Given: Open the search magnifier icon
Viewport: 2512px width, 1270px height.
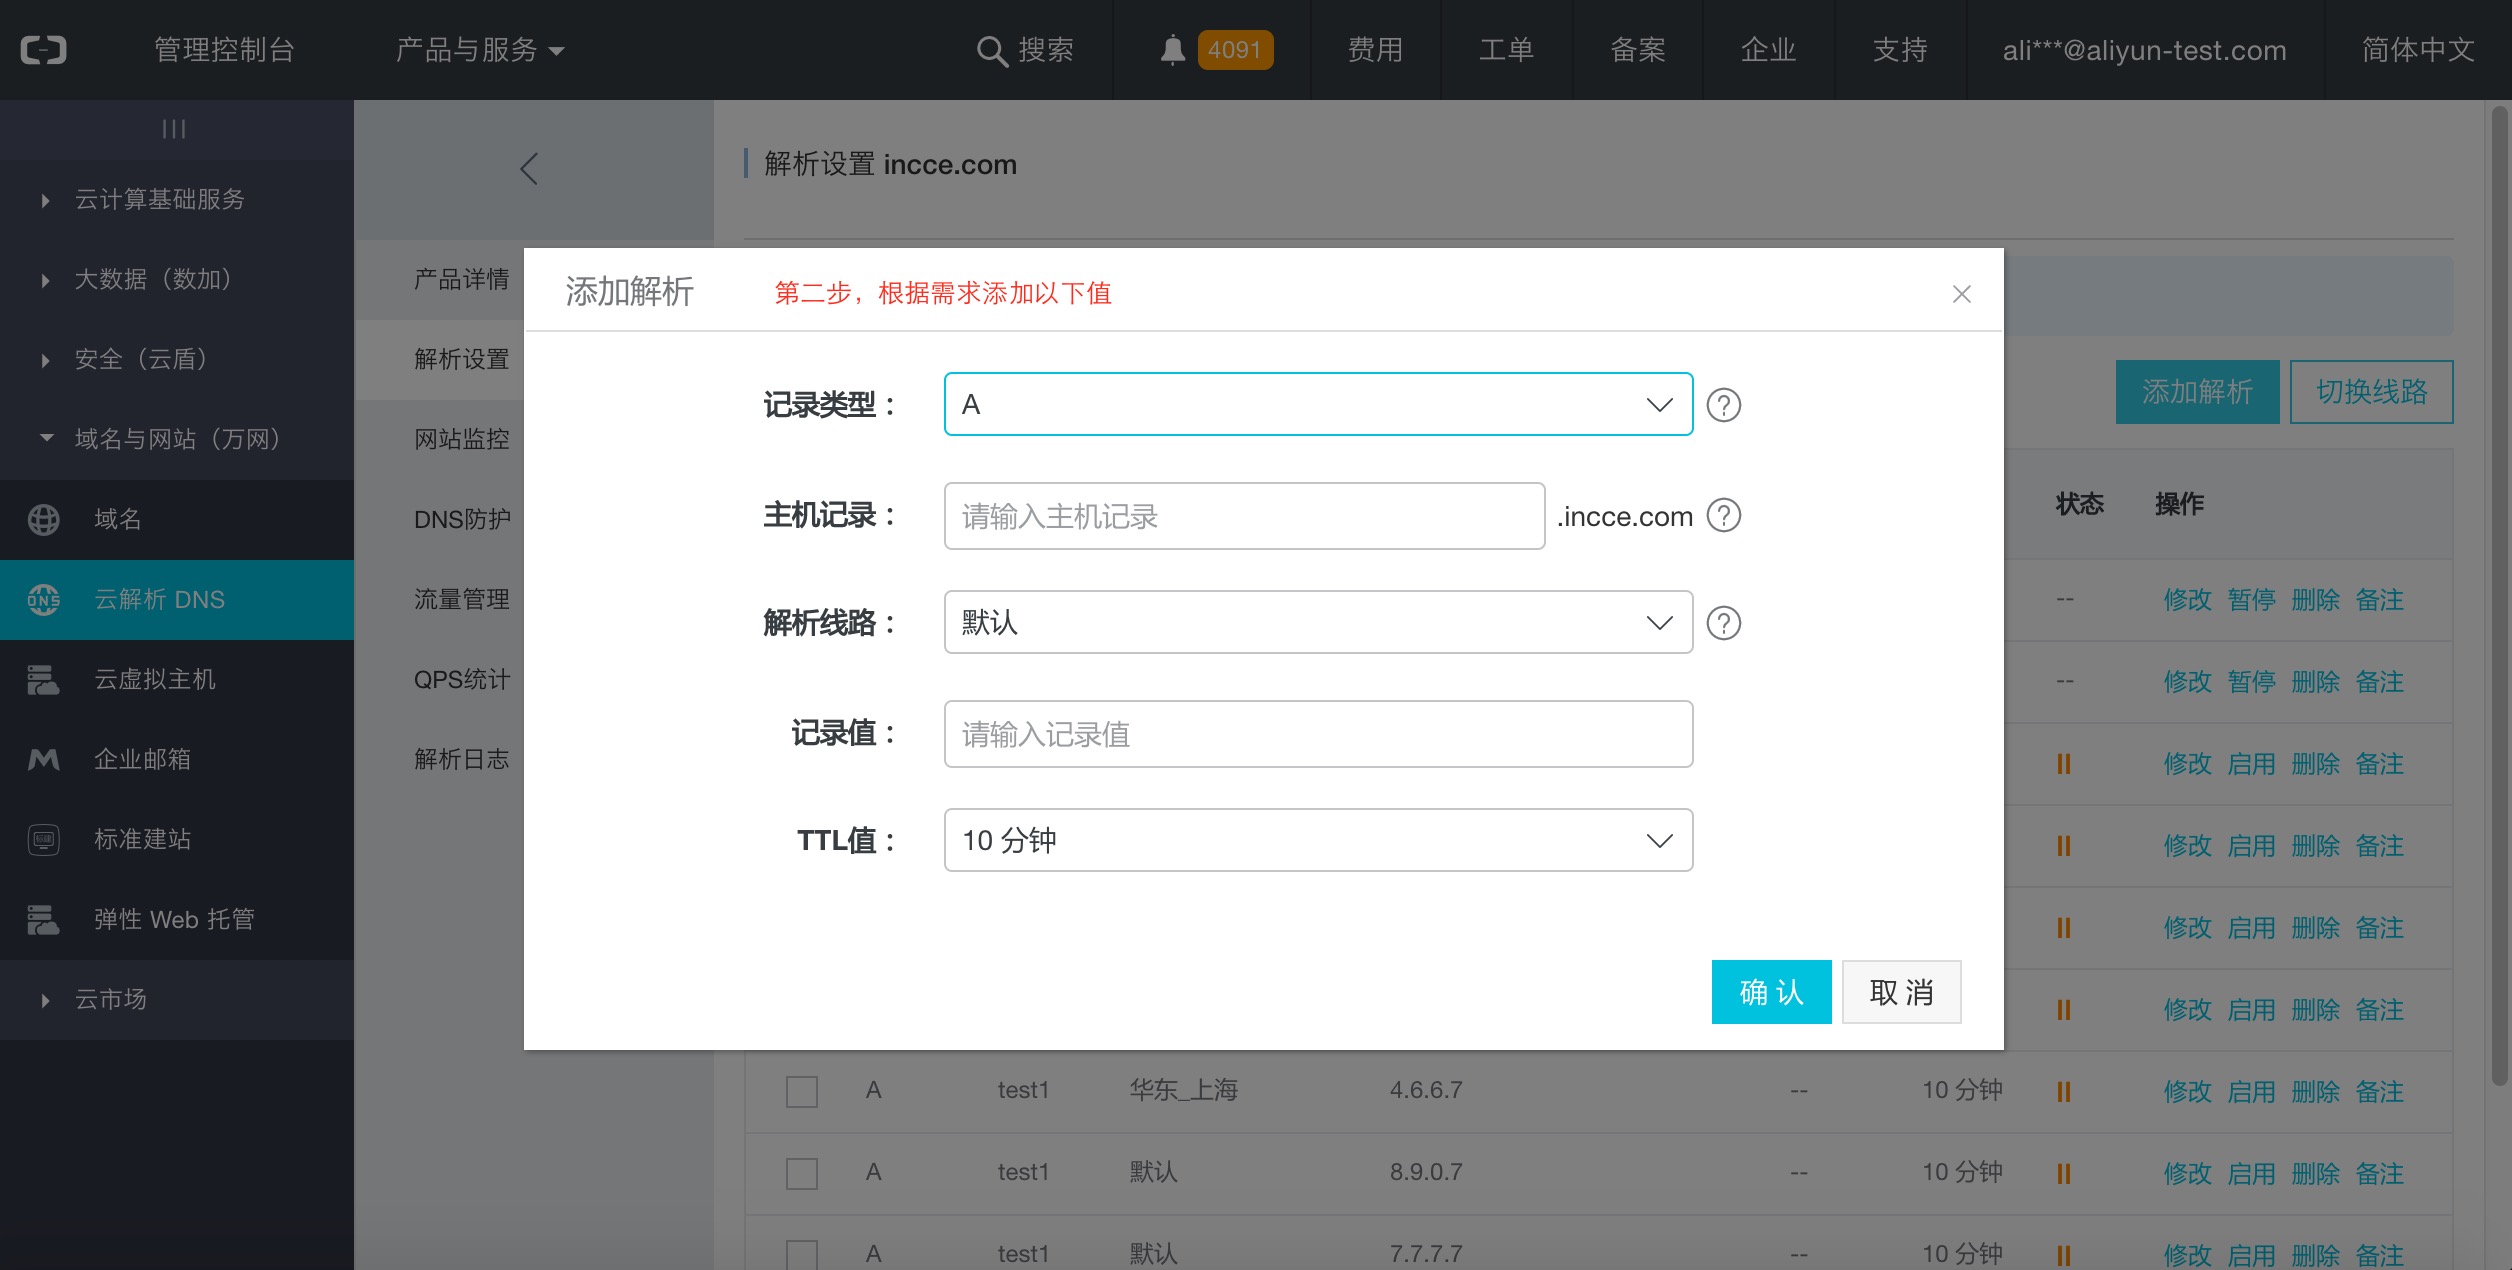Looking at the screenshot, I should pyautogui.click(x=991, y=51).
